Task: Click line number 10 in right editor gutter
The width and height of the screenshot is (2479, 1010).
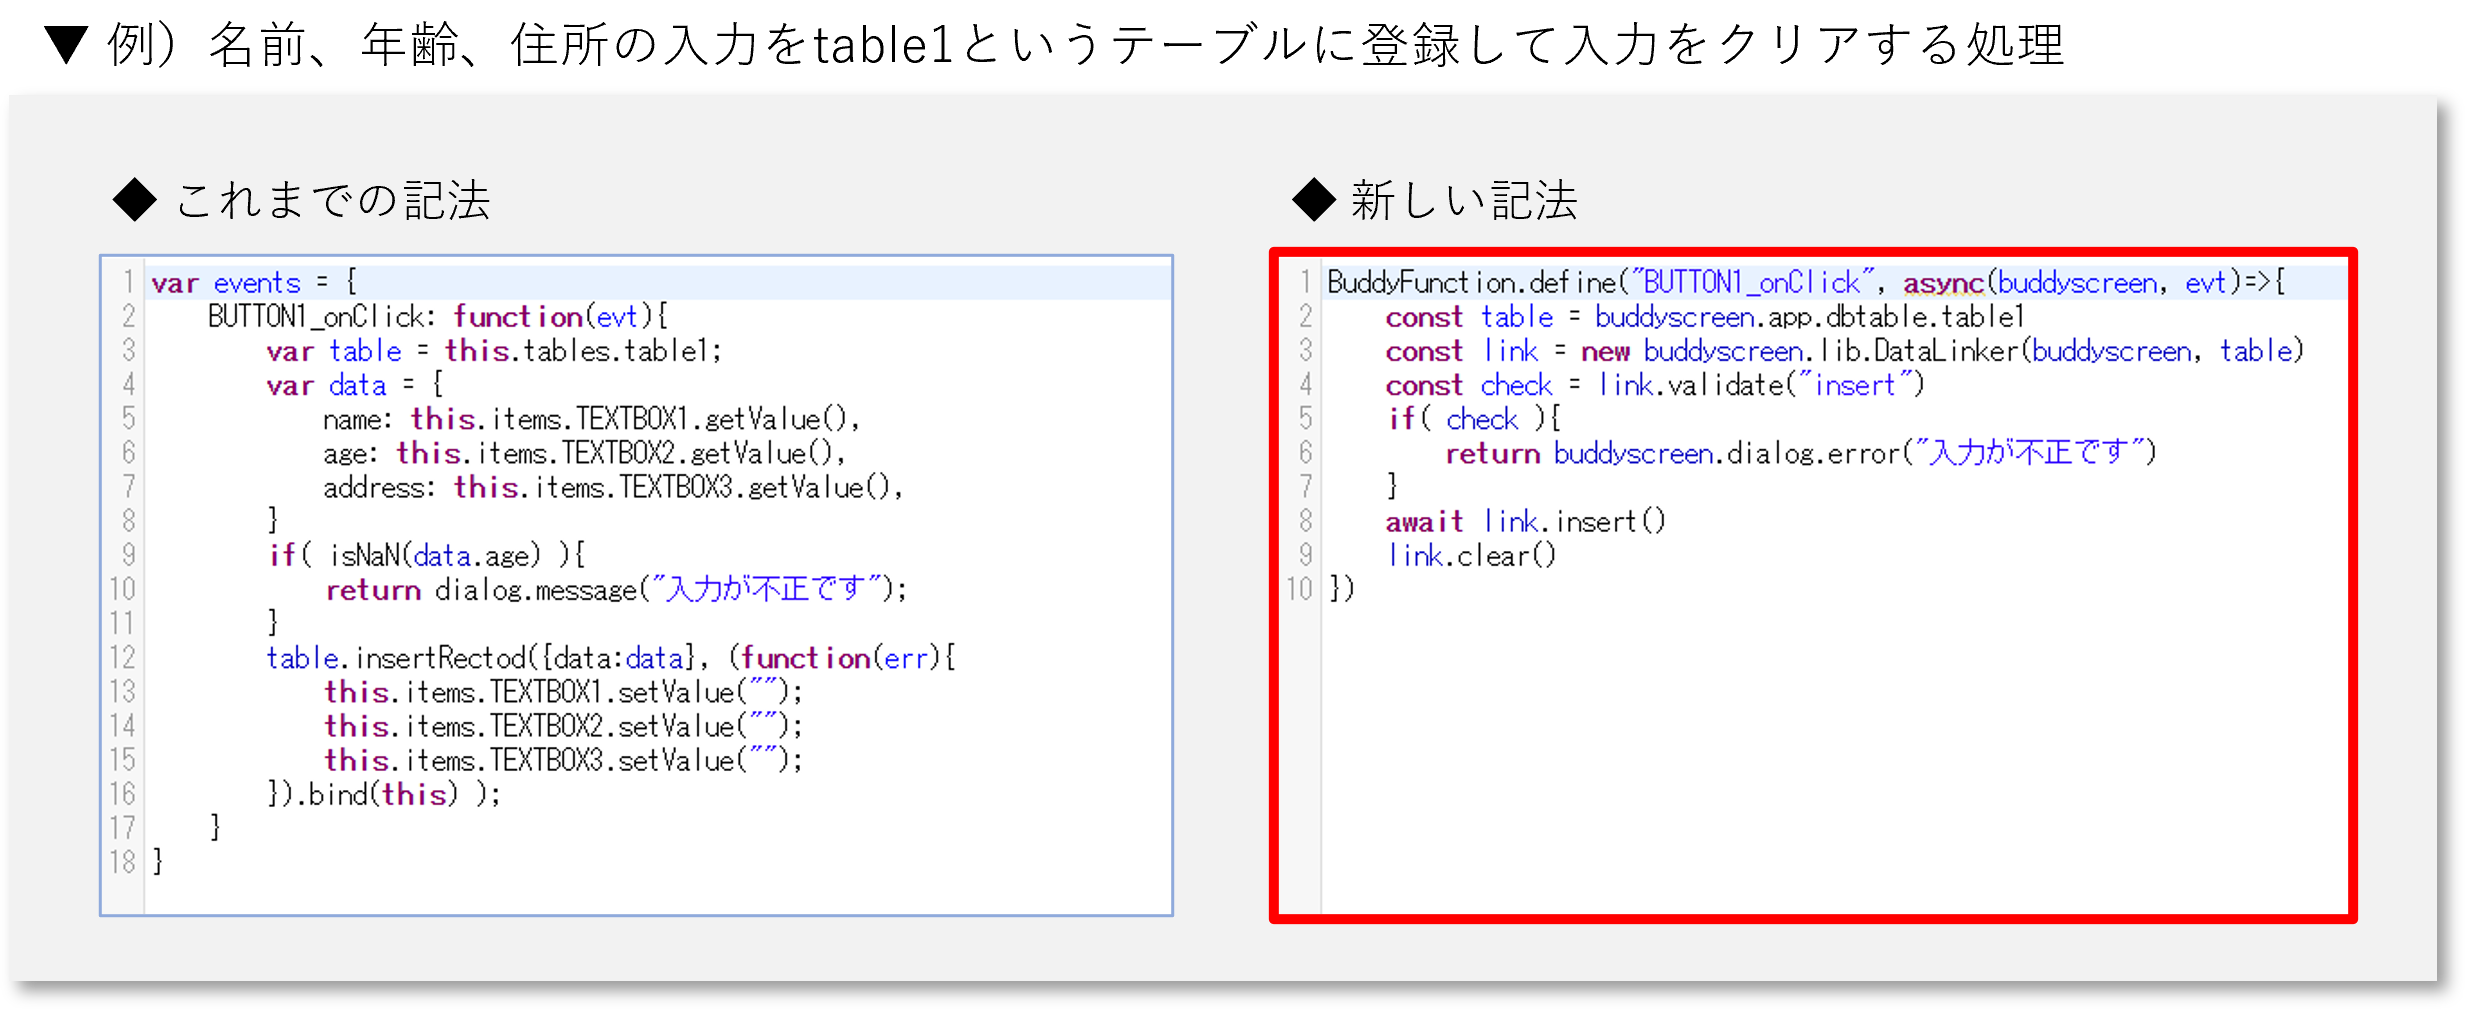Action: [1299, 589]
